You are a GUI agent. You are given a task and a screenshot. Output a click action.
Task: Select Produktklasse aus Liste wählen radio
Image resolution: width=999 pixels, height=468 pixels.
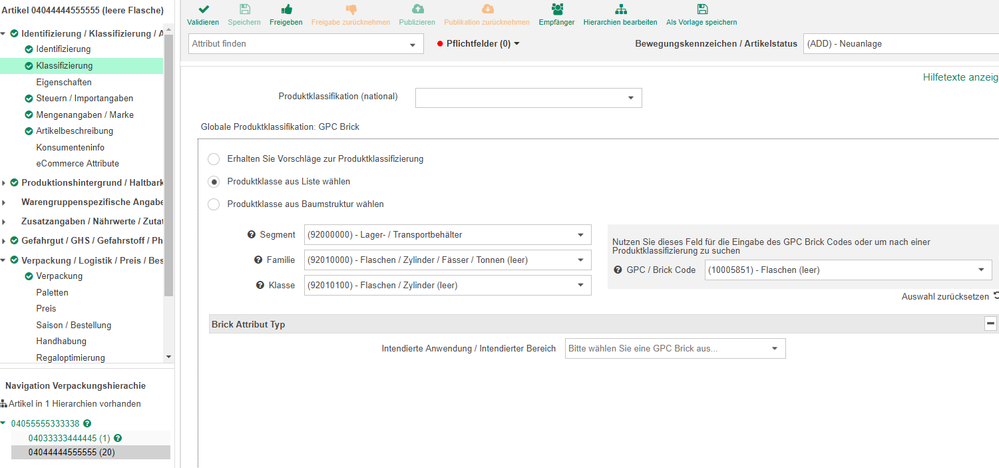click(x=214, y=181)
